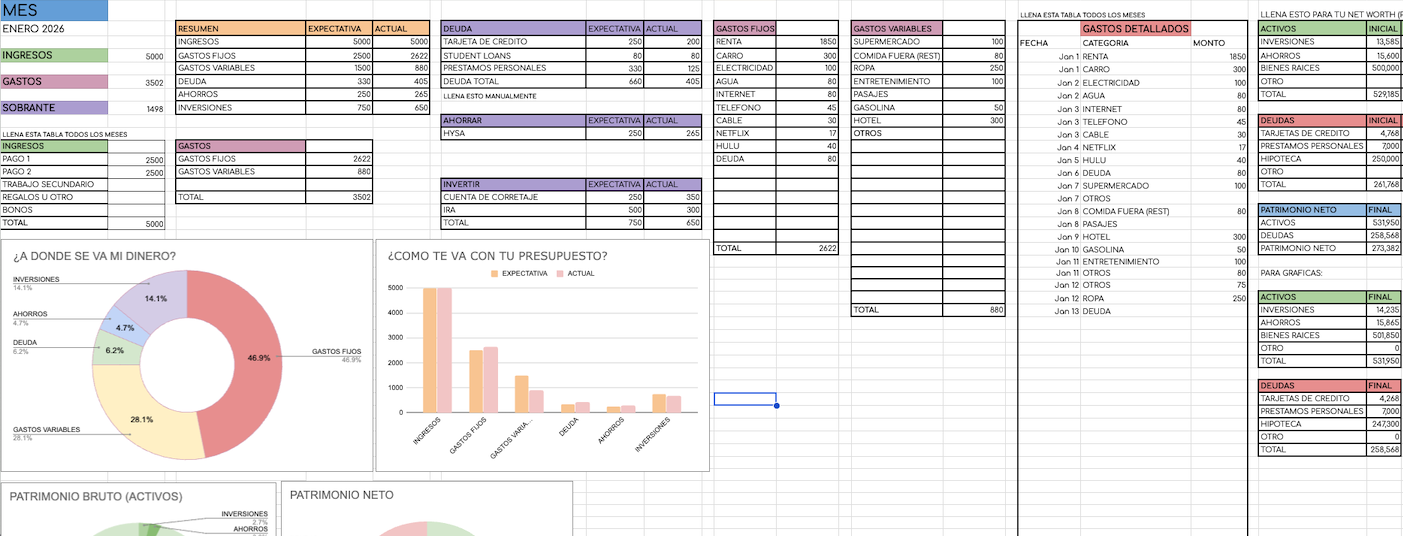Click the GASTOS DETALLADOS red header
The image size is (1403, 536).
[1136, 29]
